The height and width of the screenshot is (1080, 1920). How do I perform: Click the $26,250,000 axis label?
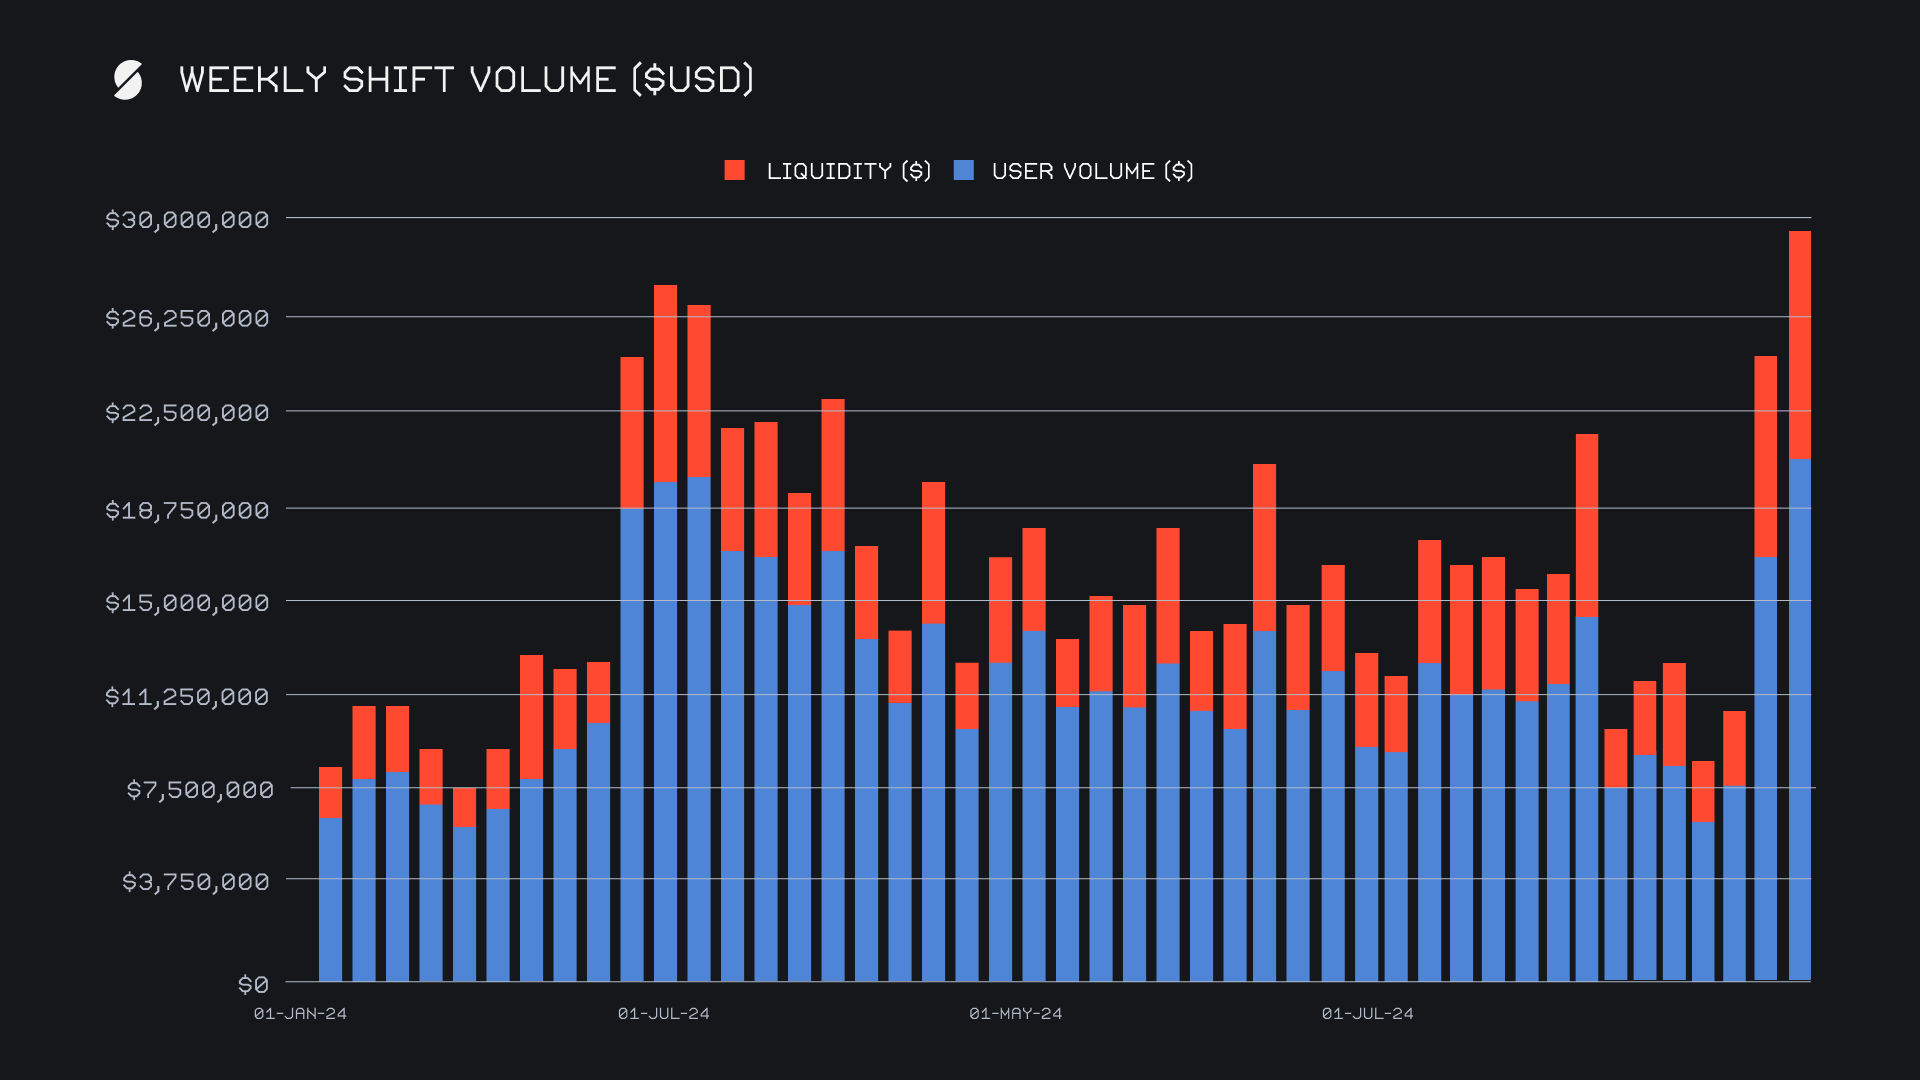187,318
